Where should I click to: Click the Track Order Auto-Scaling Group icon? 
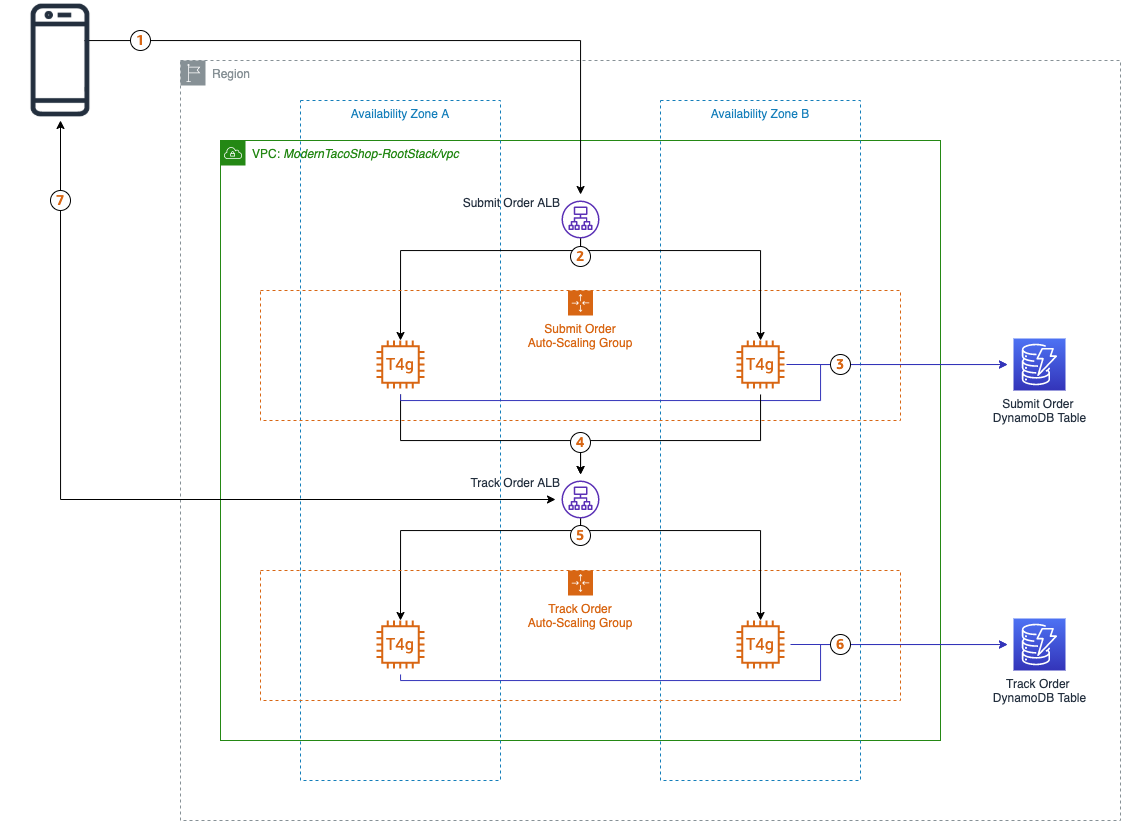click(x=580, y=582)
